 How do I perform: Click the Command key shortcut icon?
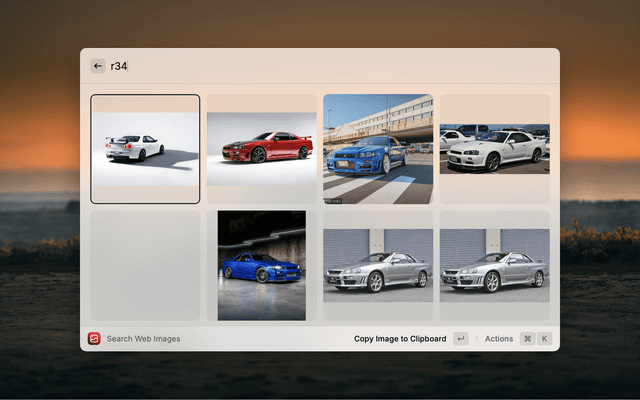point(527,339)
